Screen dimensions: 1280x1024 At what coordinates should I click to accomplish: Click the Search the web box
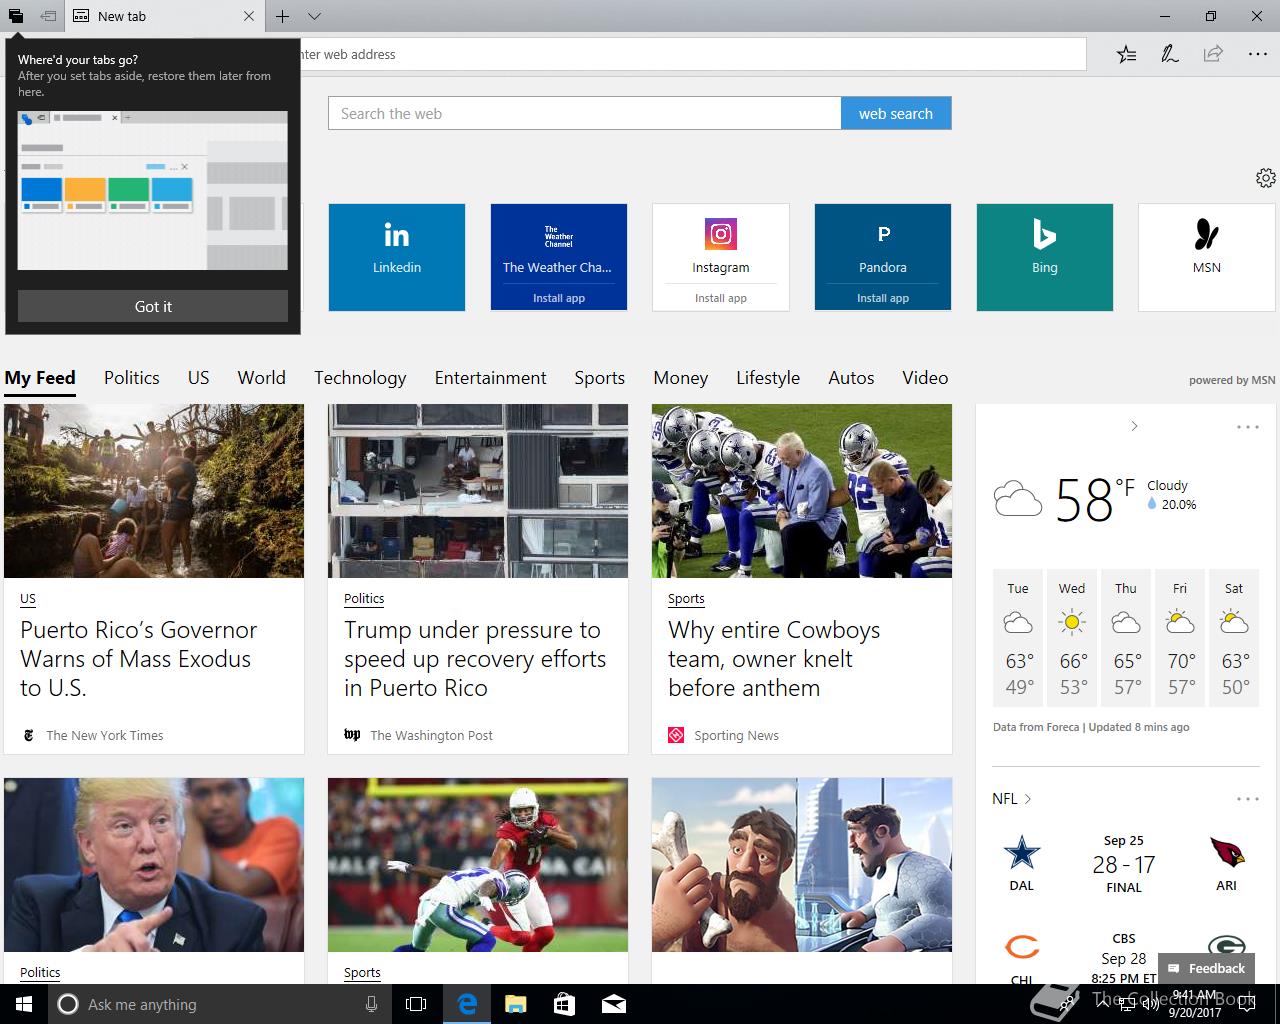coord(585,113)
